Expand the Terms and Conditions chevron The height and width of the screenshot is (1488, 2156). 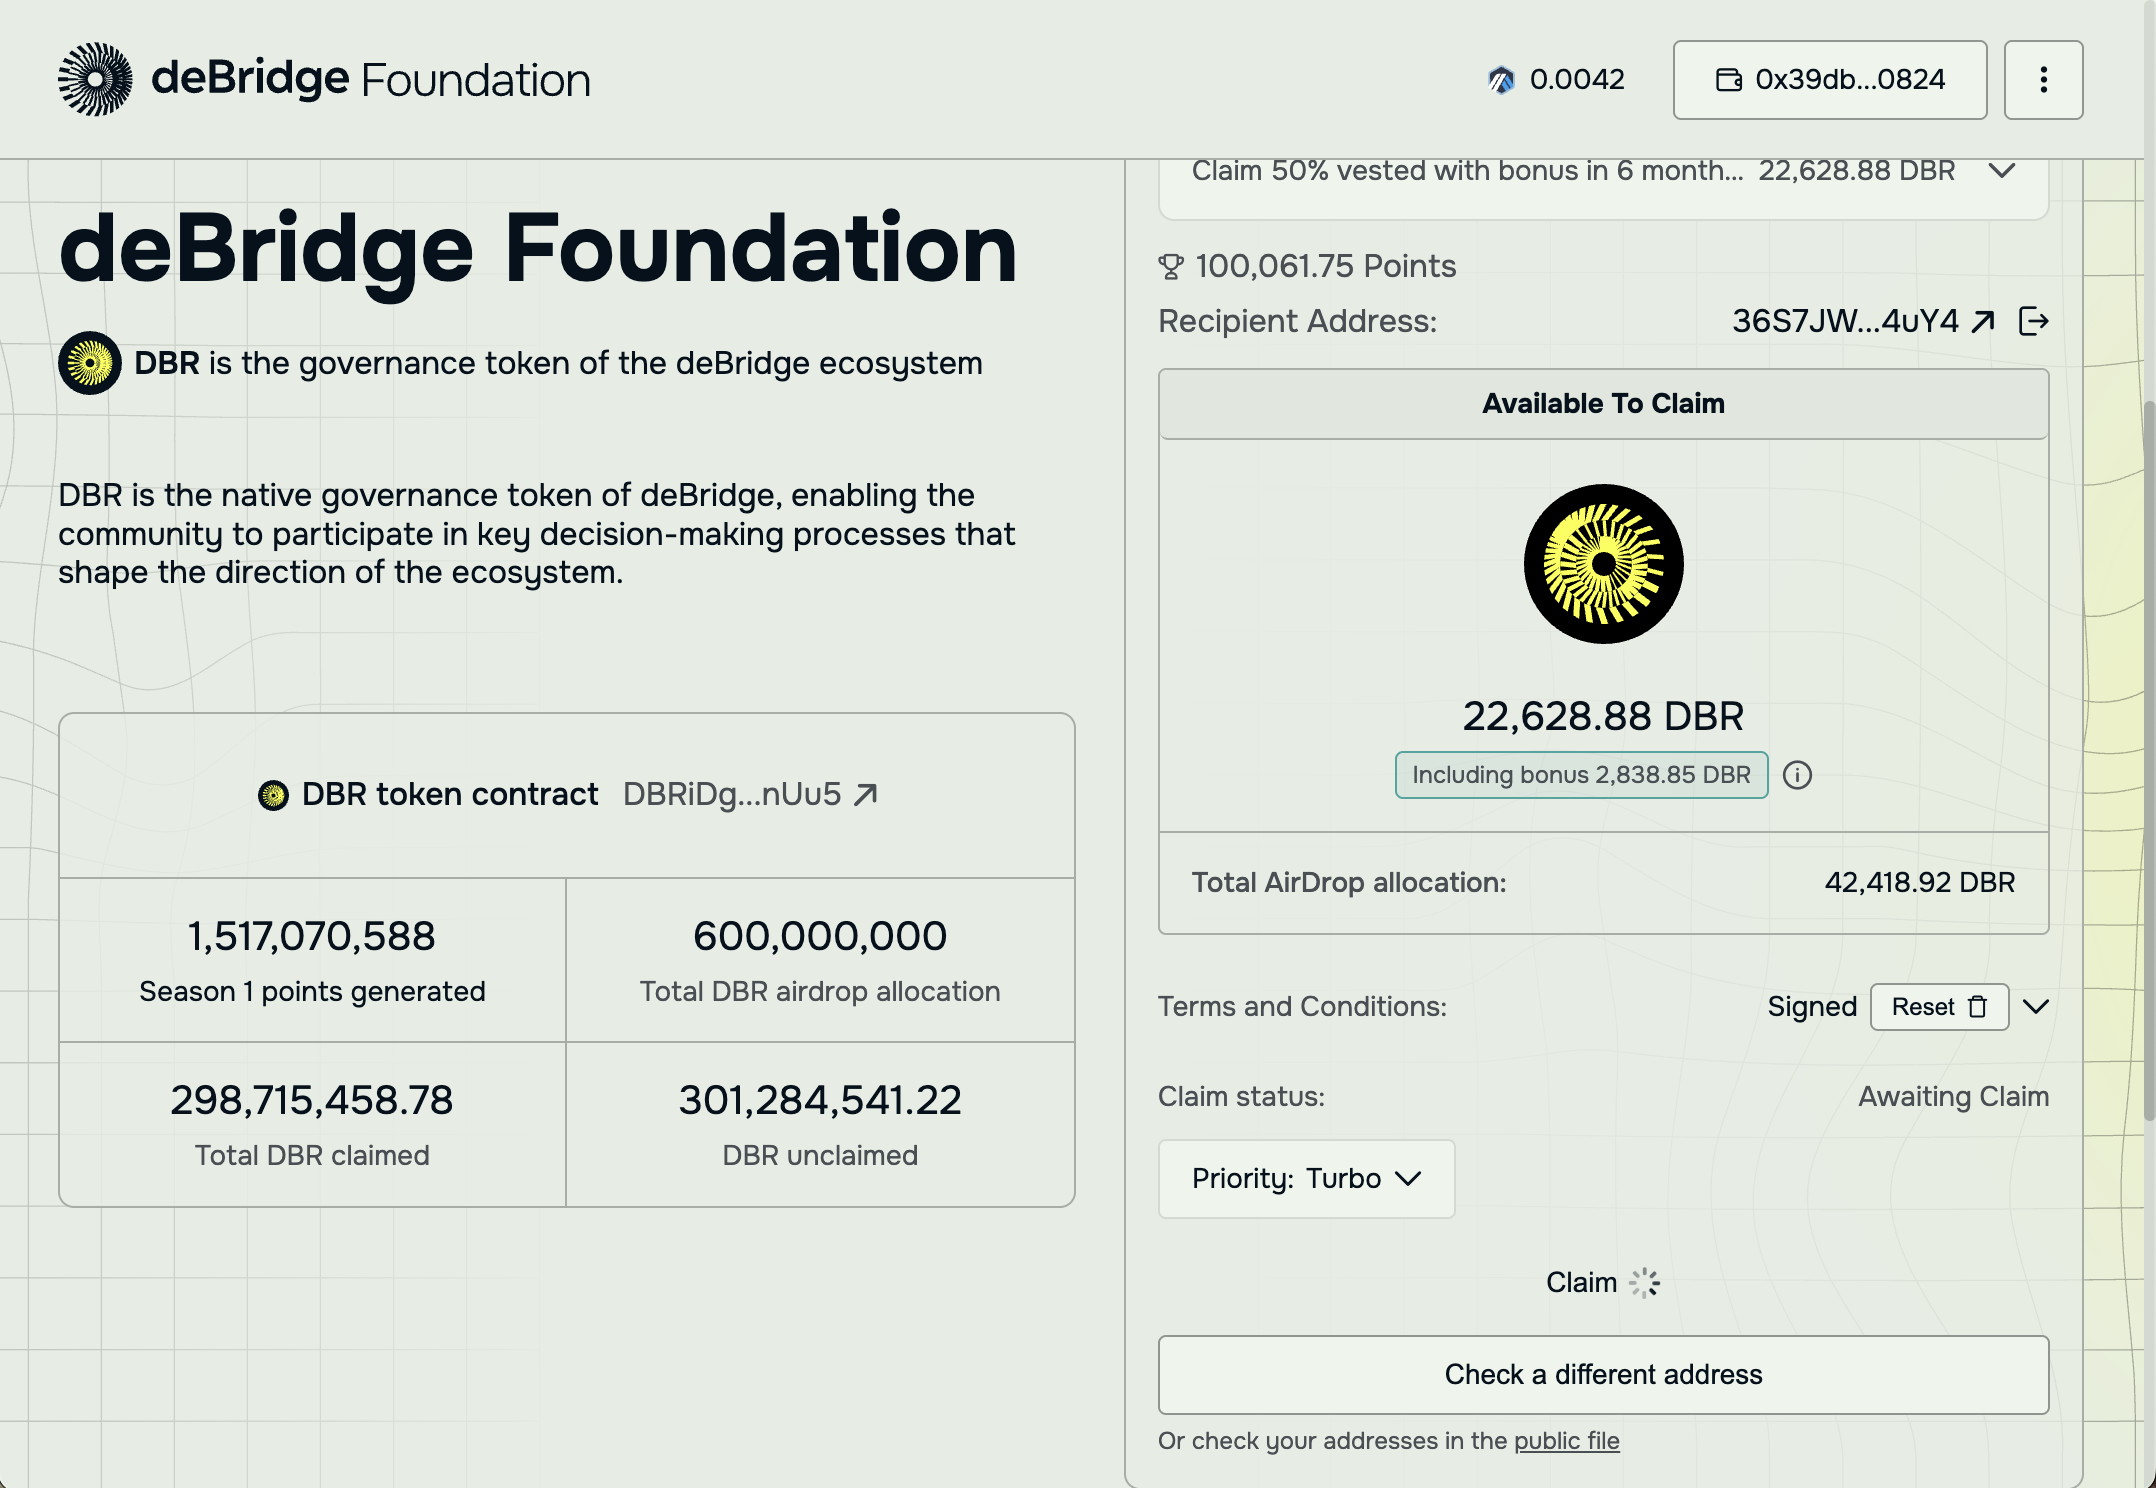click(x=2036, y=1007)
